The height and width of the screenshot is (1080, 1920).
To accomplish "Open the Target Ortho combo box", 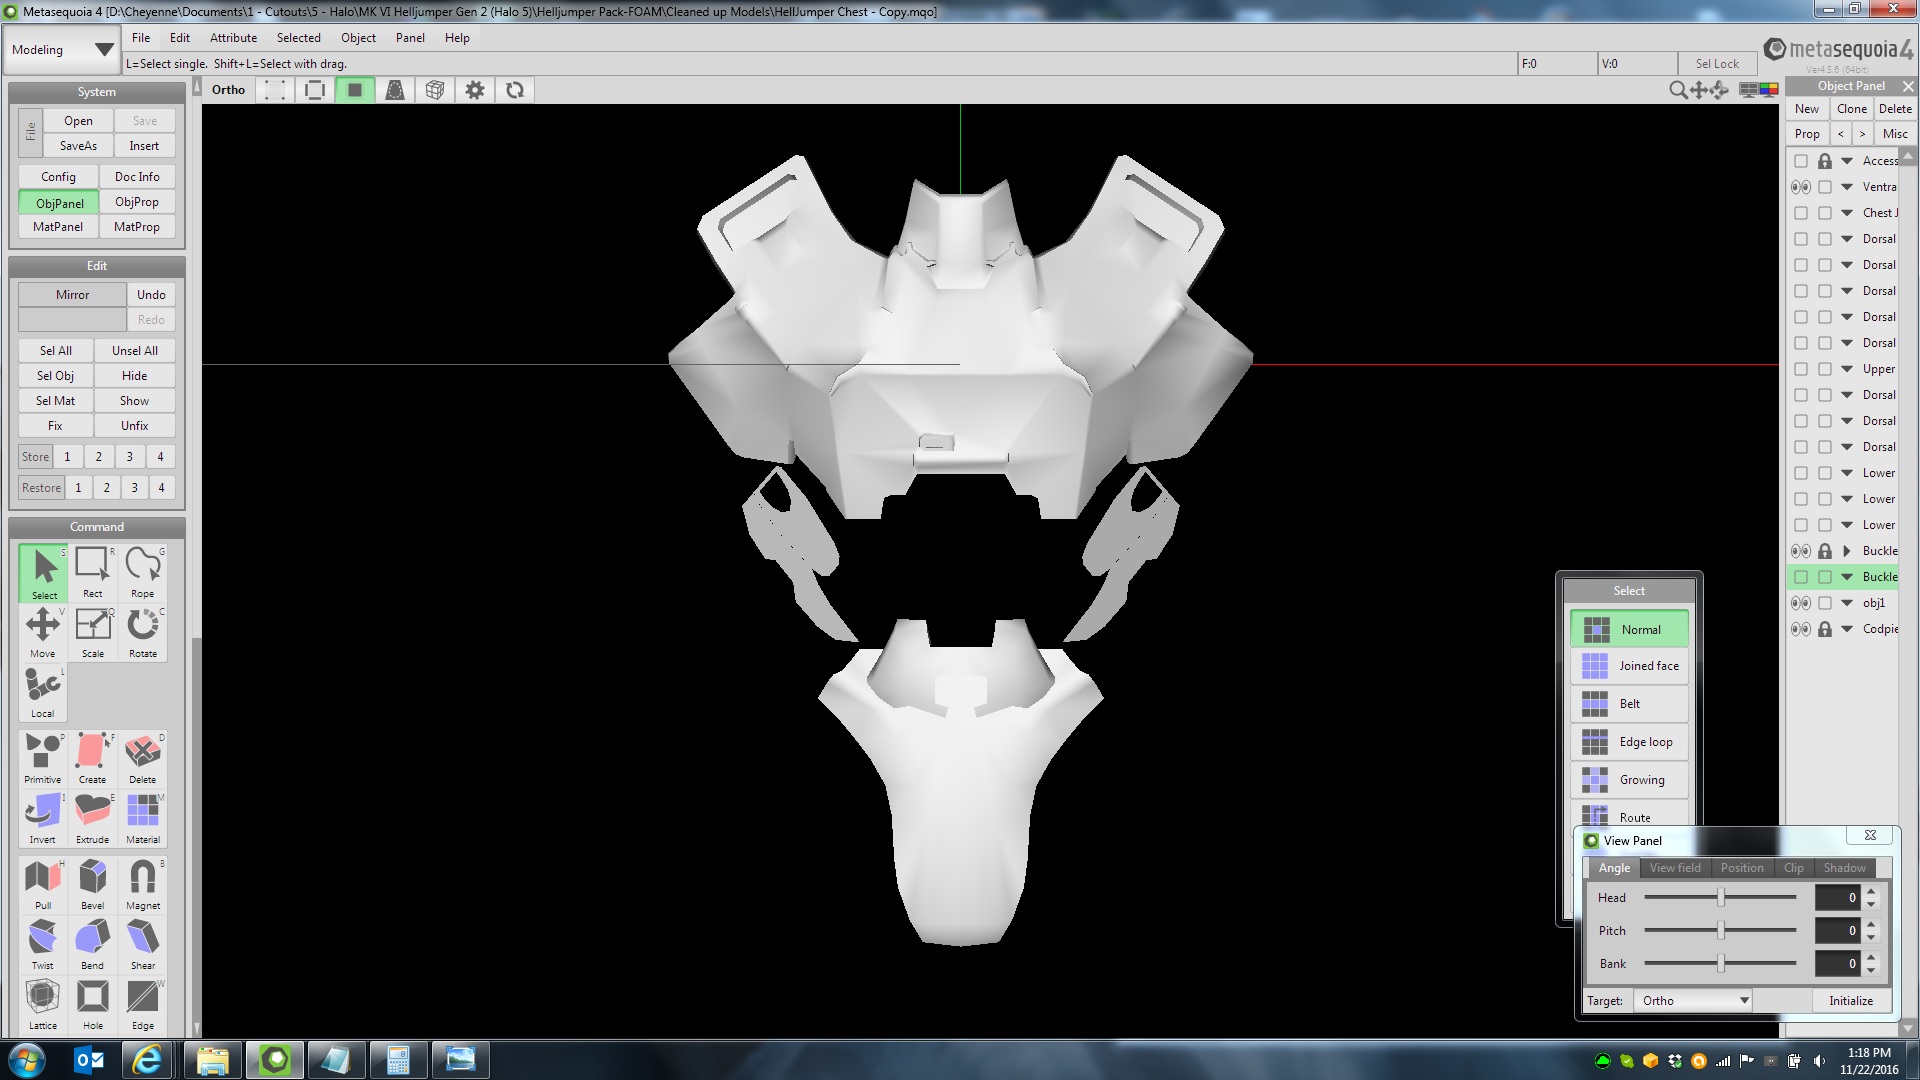I will 1693,1001.
